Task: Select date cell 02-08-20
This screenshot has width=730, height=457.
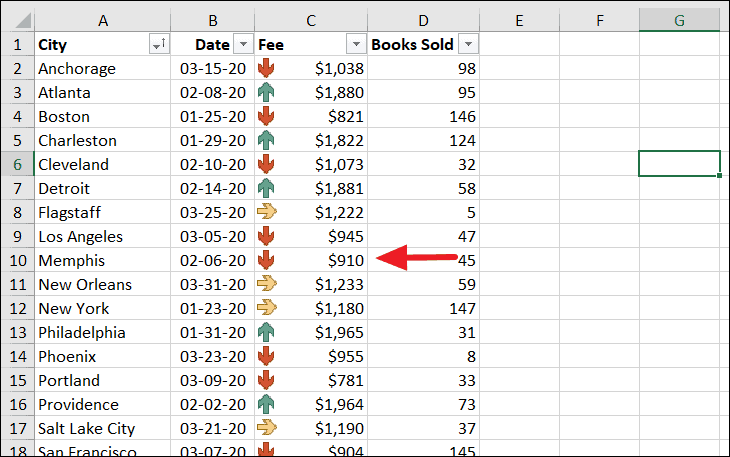Action: [x=213, y=93]
